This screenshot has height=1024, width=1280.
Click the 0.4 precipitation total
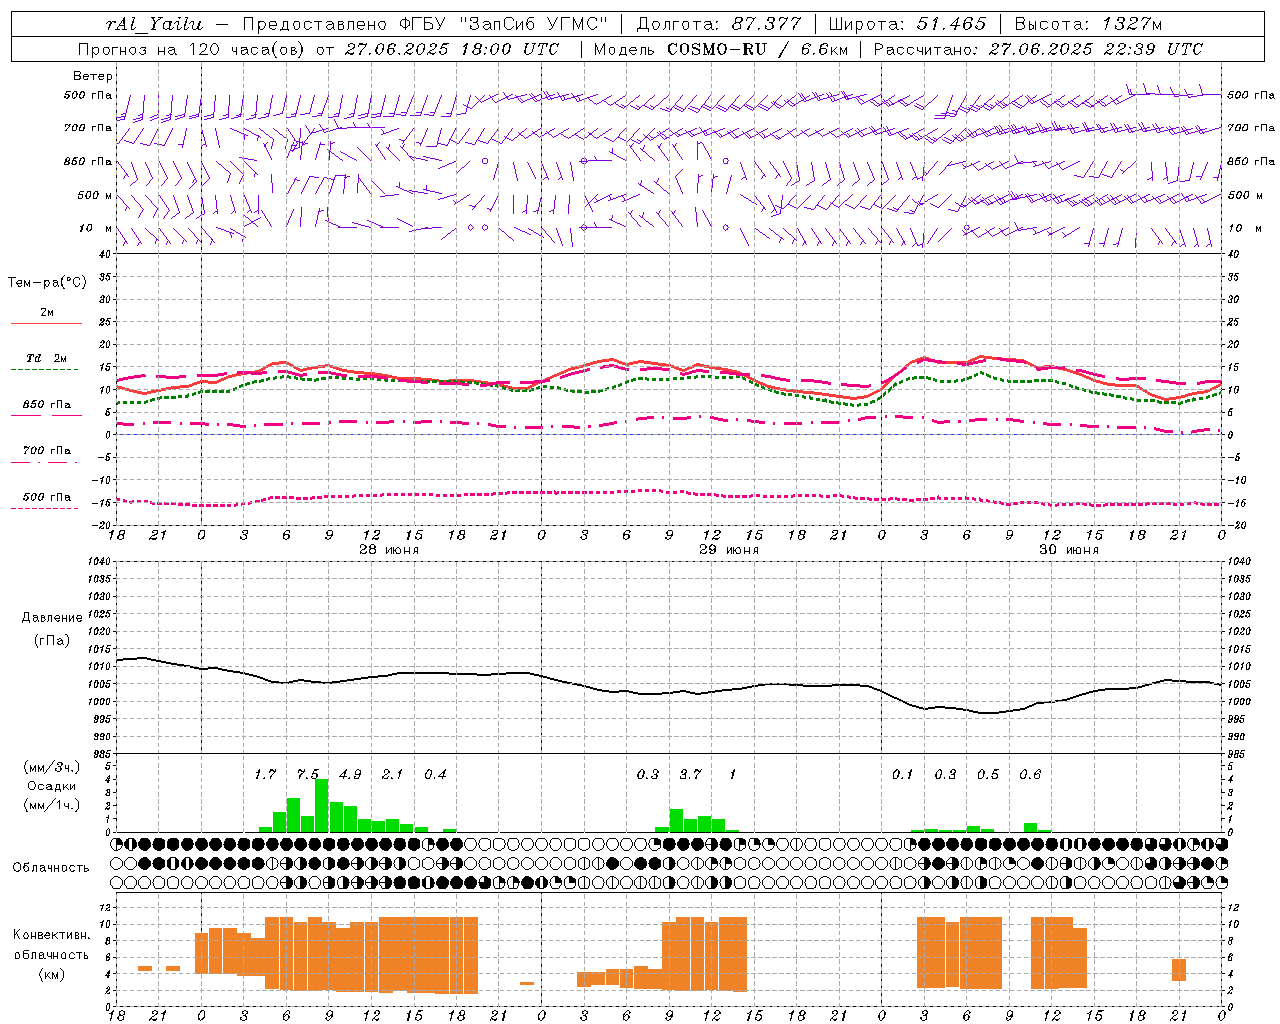pos(435,774)
